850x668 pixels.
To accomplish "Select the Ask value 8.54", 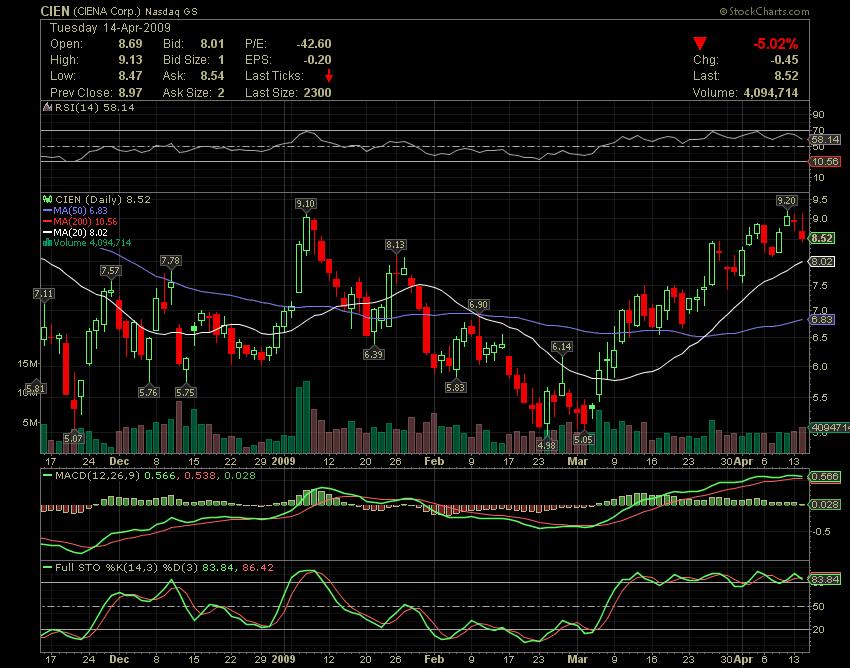I will (x=212, y=76).
